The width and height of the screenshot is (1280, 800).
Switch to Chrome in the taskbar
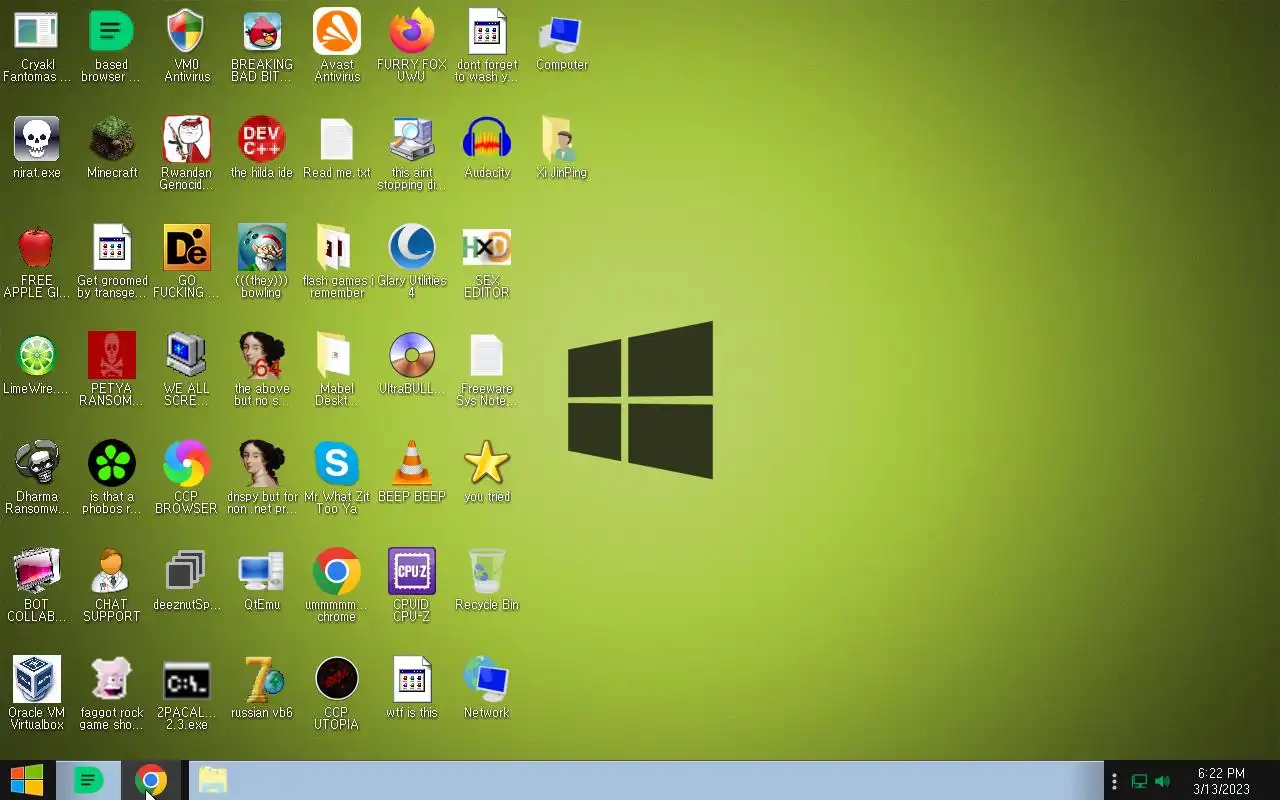tap(151, 780)
